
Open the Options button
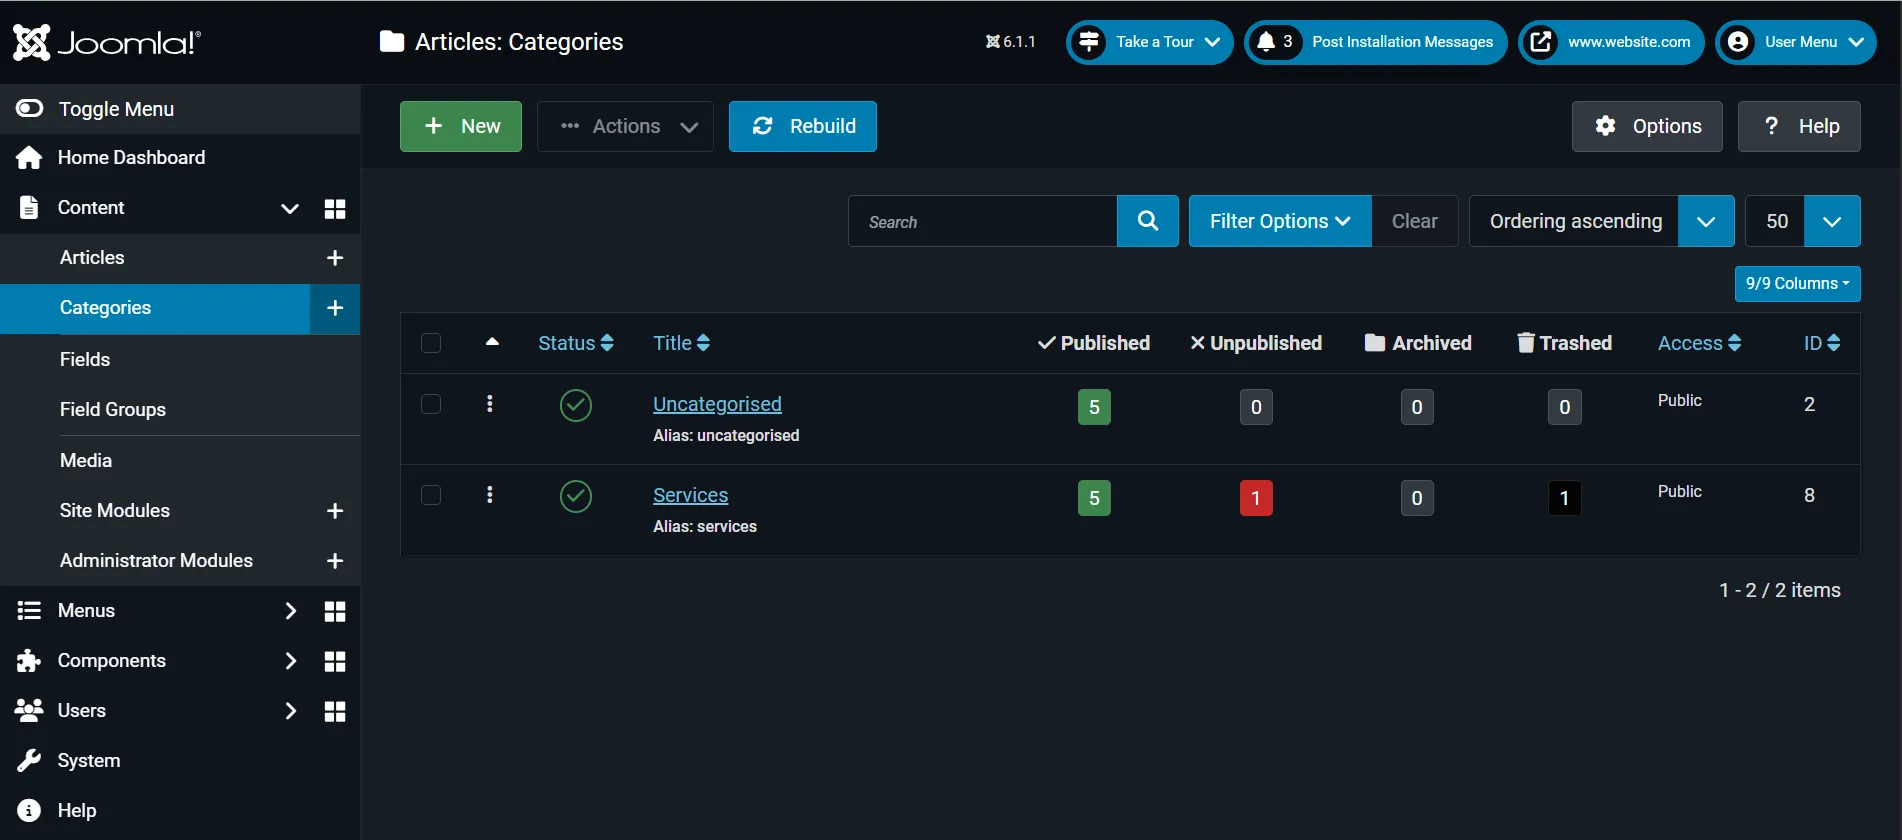click(1647, 126)
